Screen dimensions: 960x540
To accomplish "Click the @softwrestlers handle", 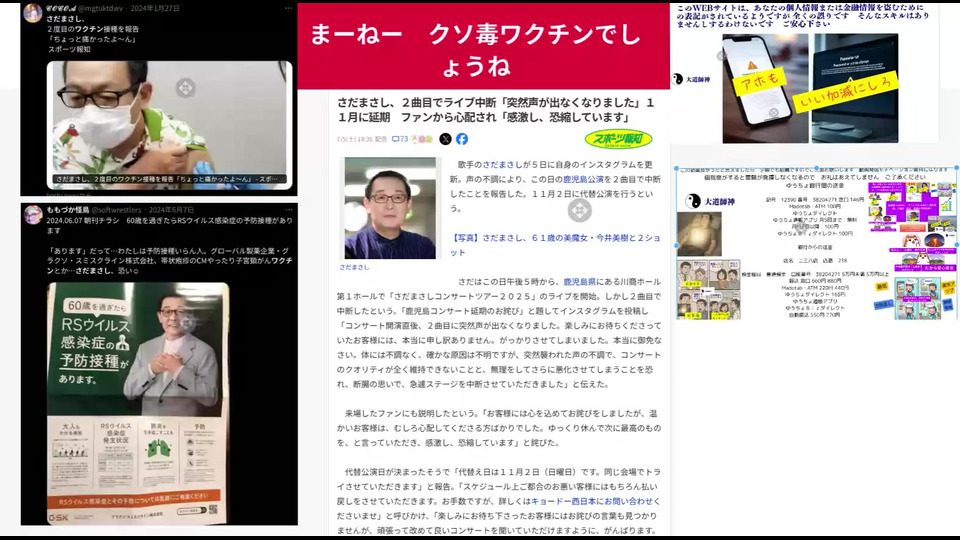I will click(116, 210).
